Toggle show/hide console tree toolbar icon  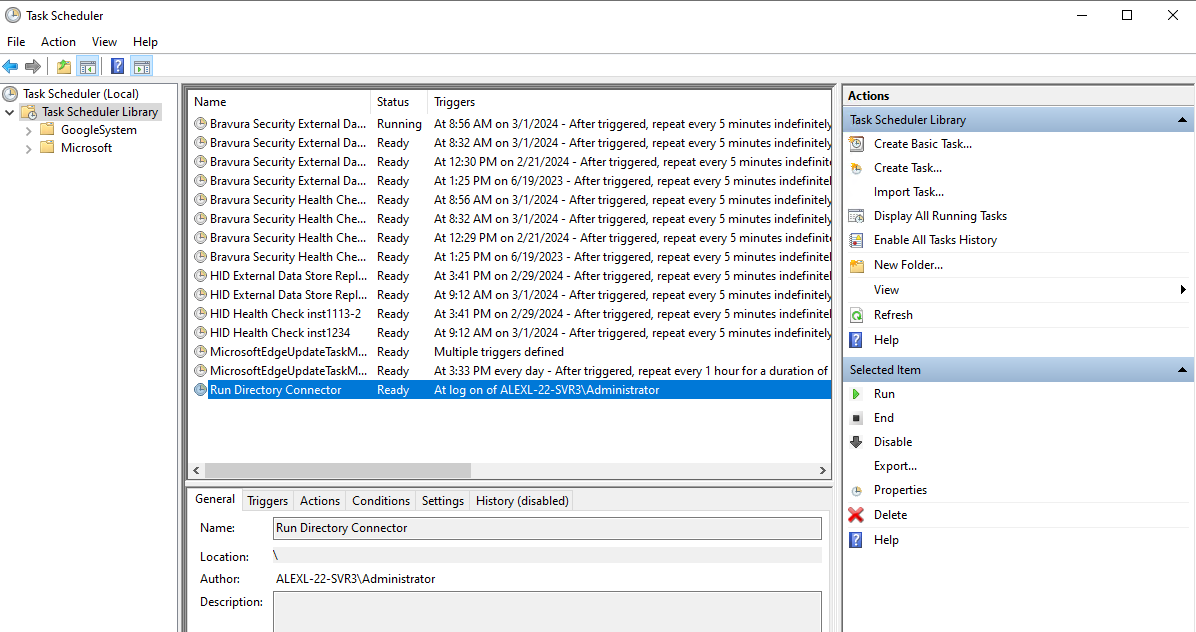[88, 66]
